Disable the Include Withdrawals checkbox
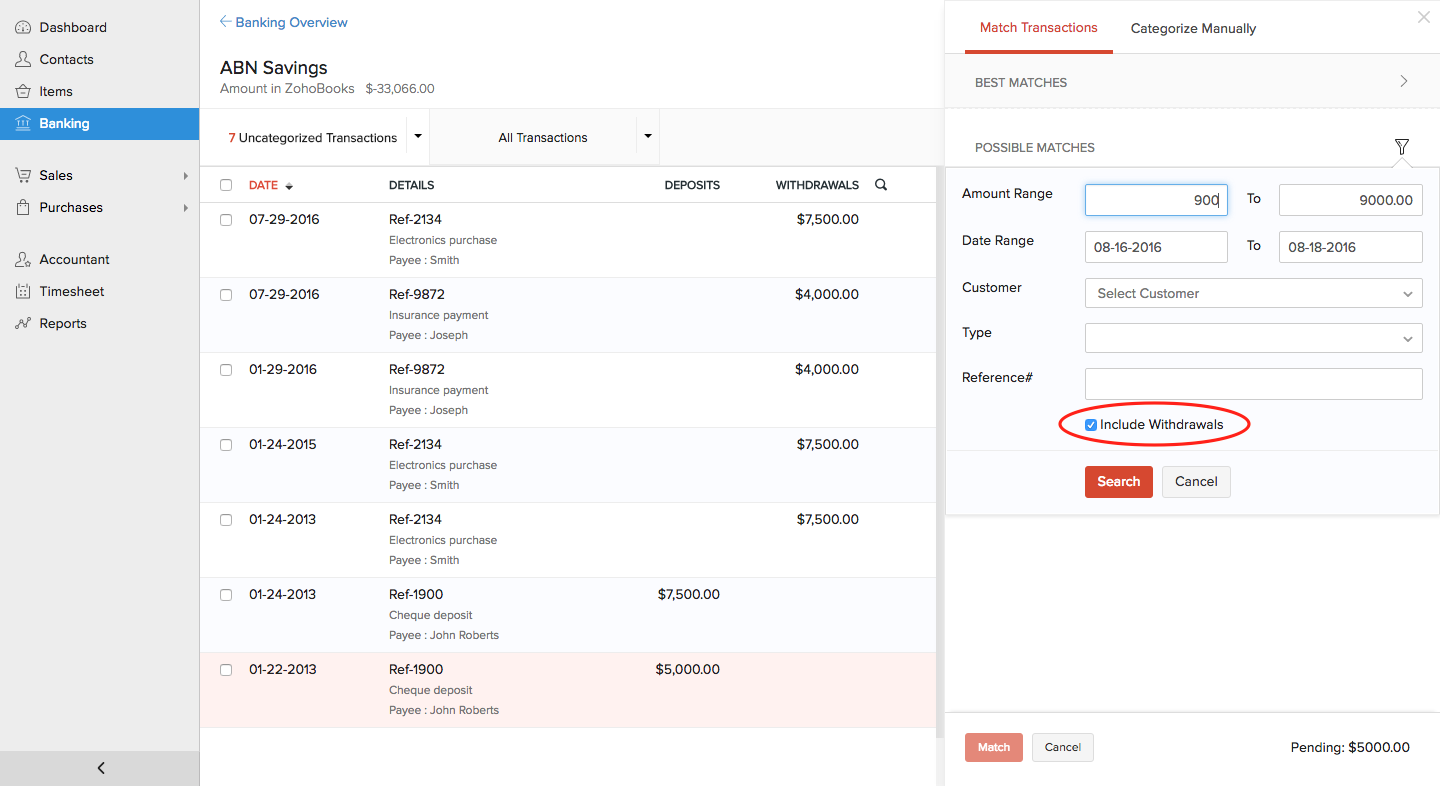 pos(1091,424)
